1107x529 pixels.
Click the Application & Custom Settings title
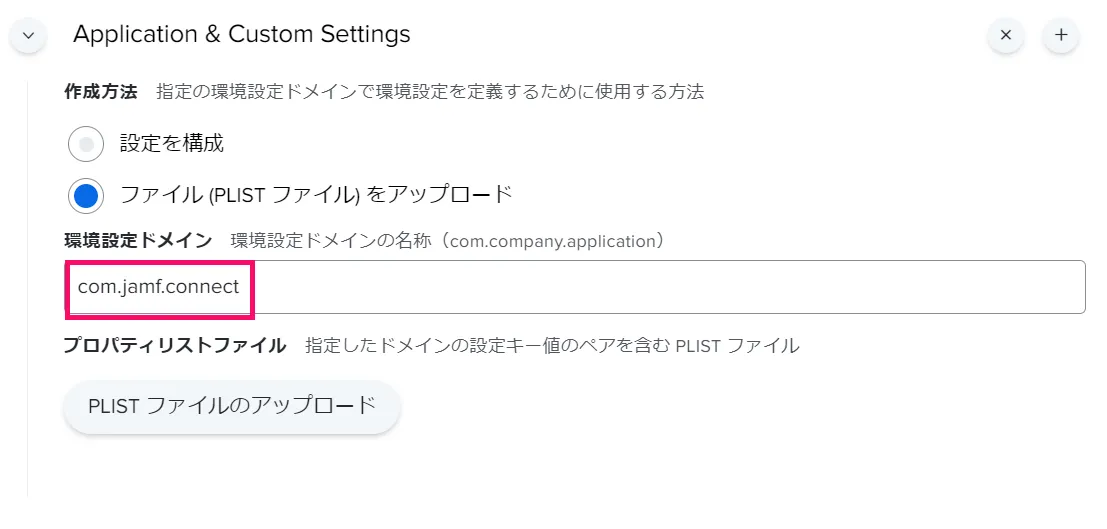[x=241, y=34]
